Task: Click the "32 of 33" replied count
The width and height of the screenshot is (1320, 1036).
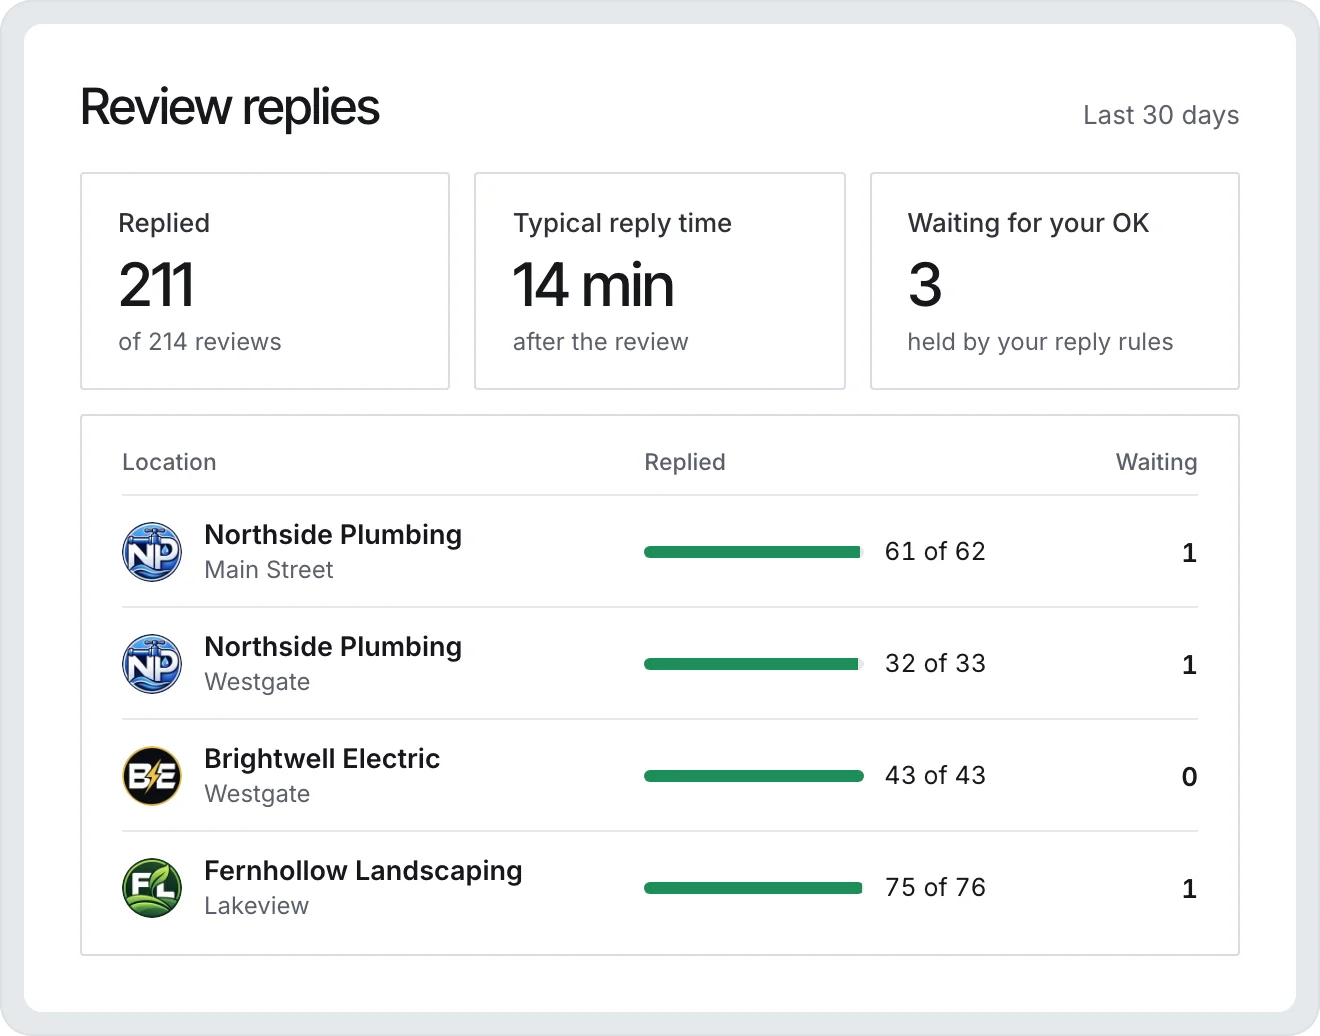Action: pos(935,664)
